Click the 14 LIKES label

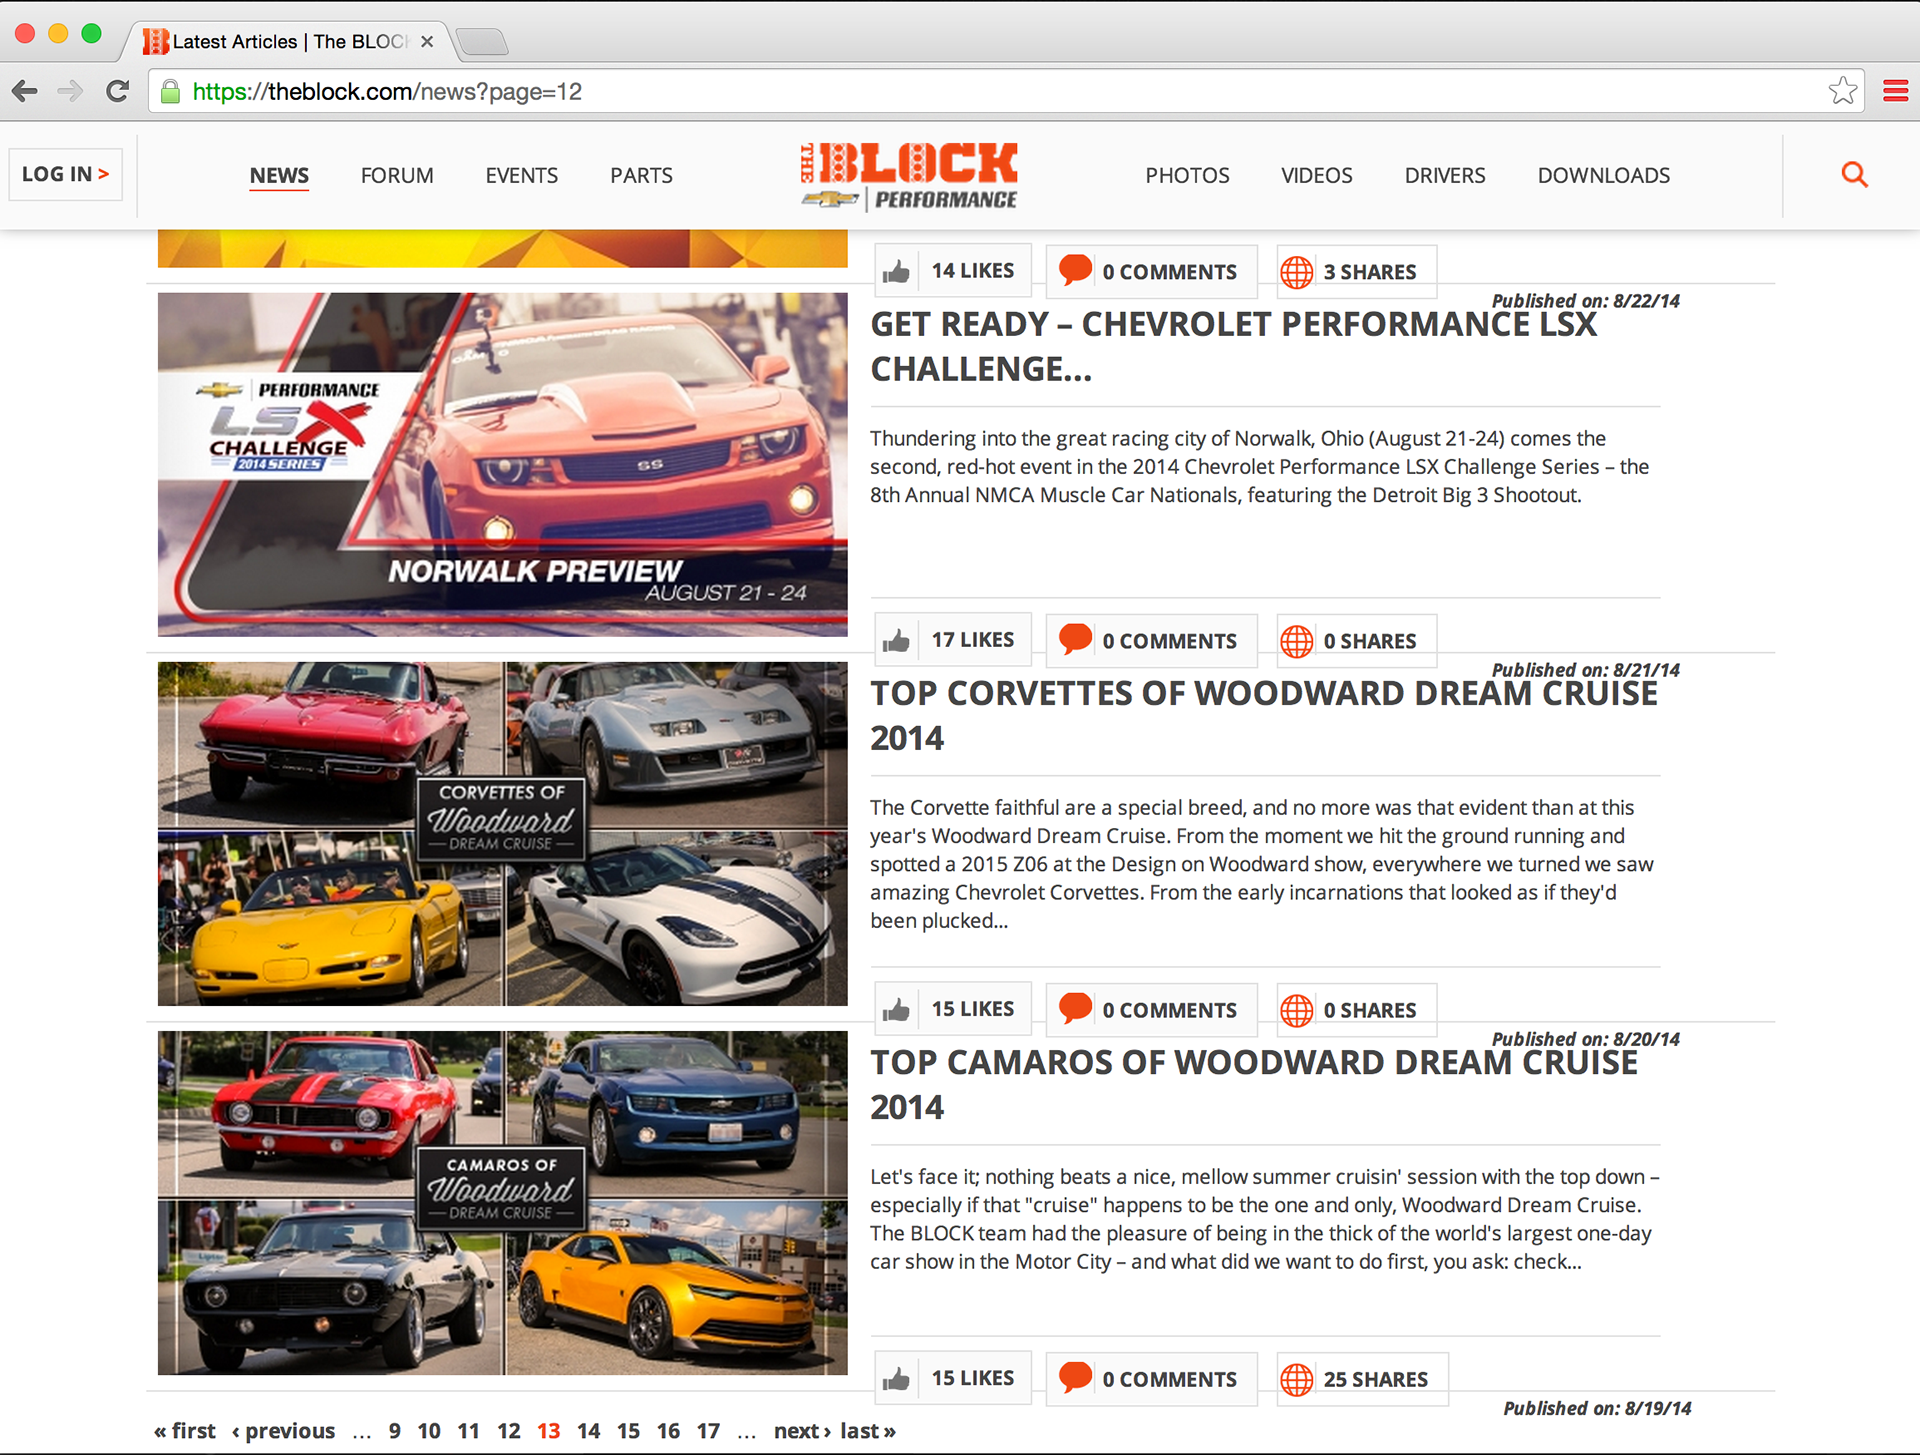(973, 271)
